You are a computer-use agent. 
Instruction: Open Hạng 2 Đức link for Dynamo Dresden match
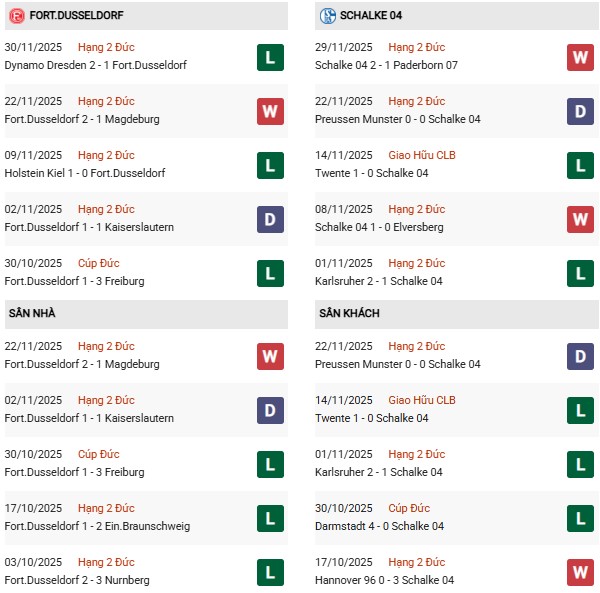point(106,47)
